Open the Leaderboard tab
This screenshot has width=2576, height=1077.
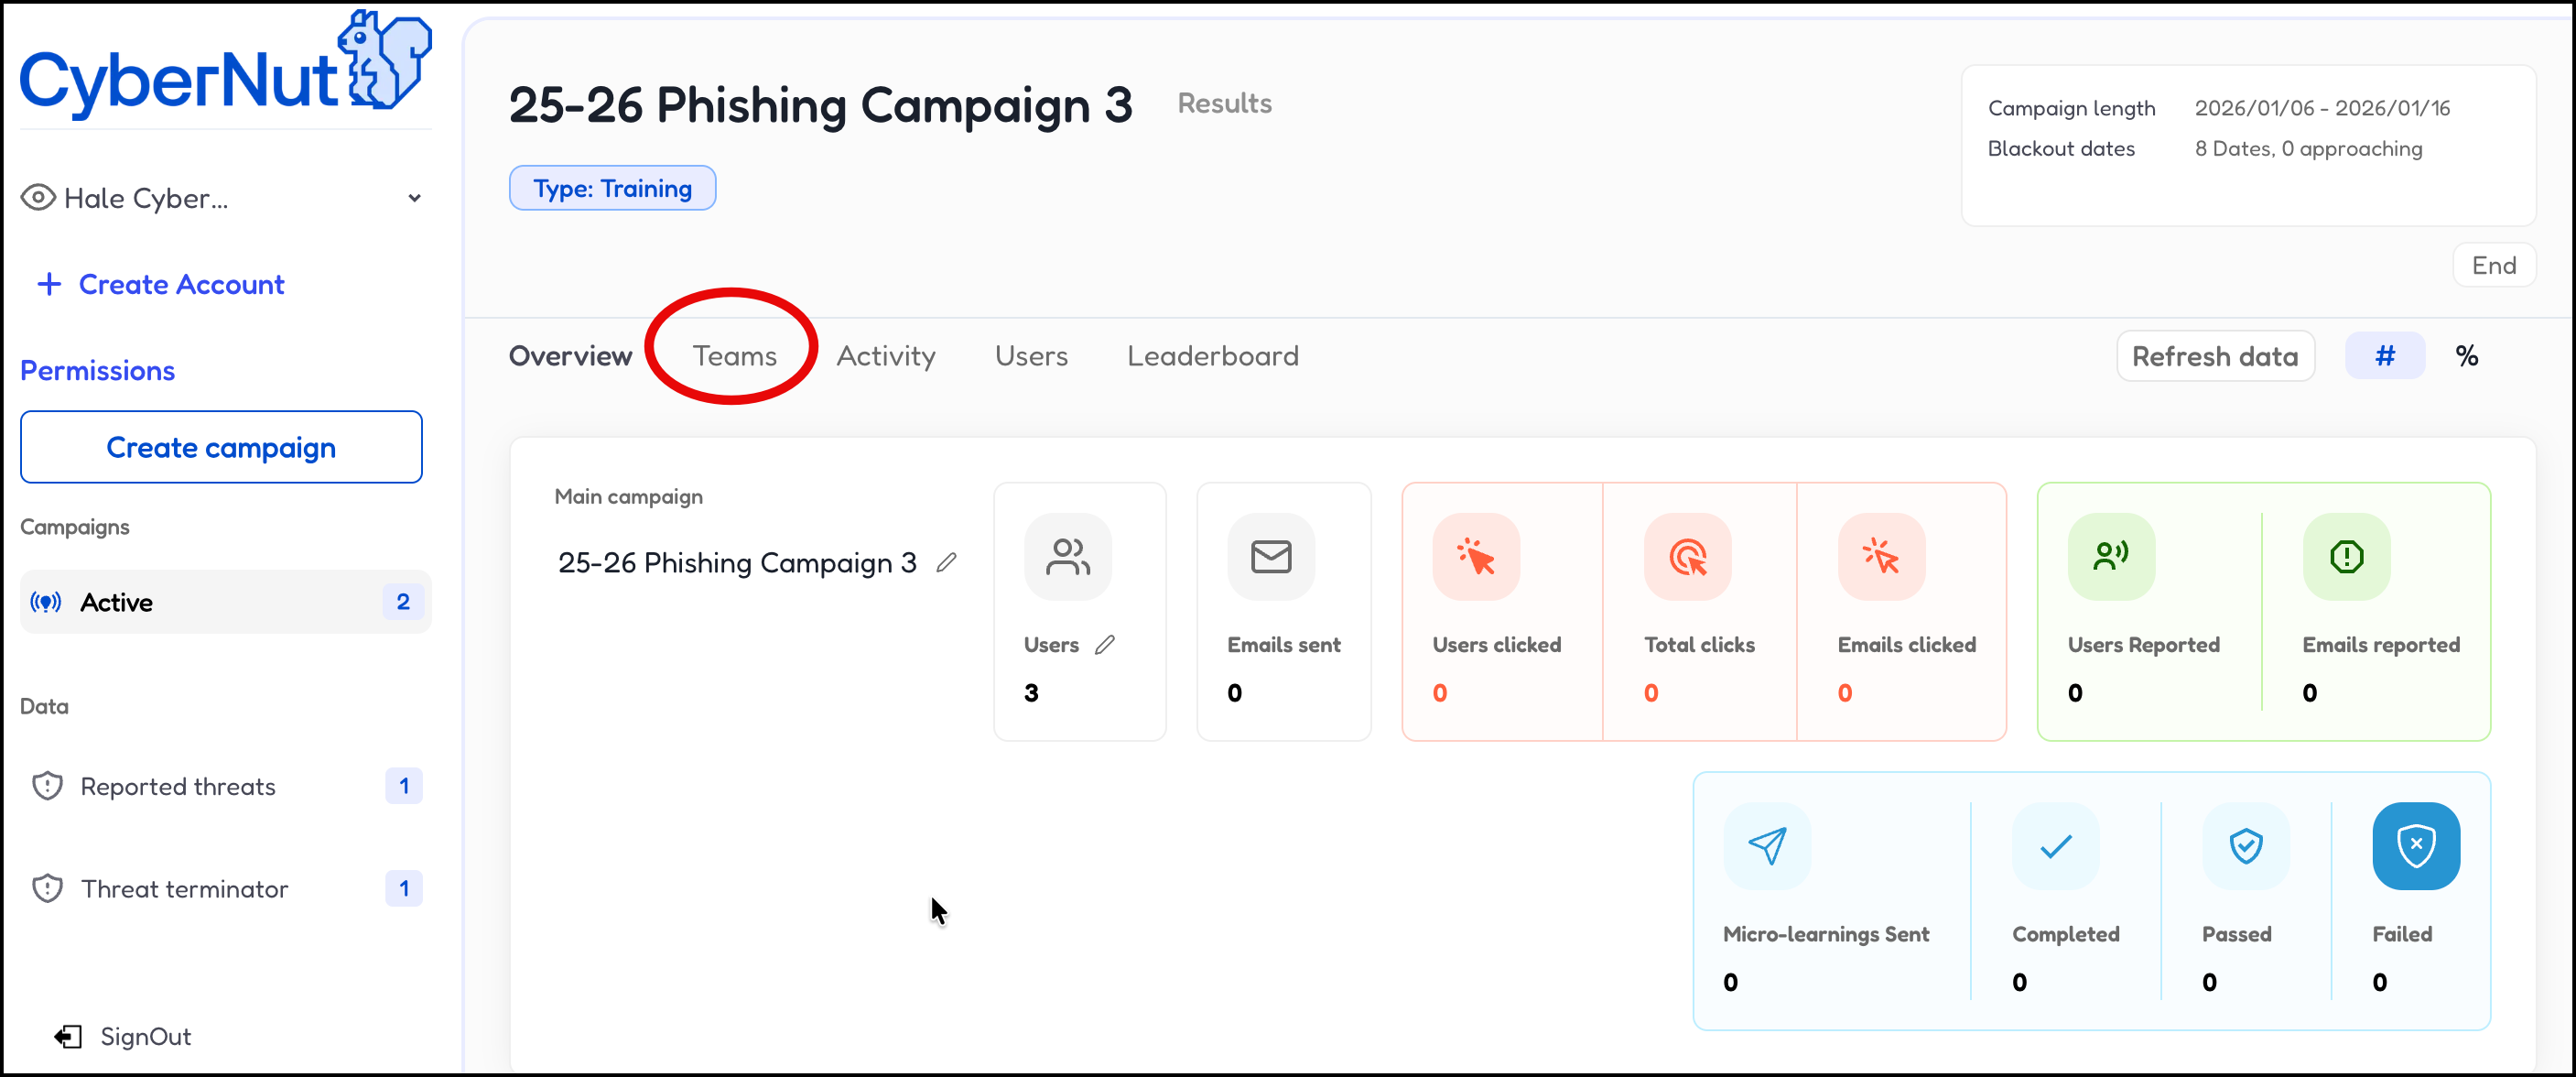point(1212,356)
